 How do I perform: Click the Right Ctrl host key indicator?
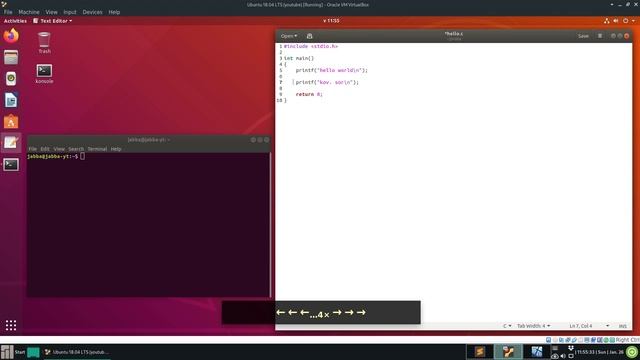tap(628, 340)
